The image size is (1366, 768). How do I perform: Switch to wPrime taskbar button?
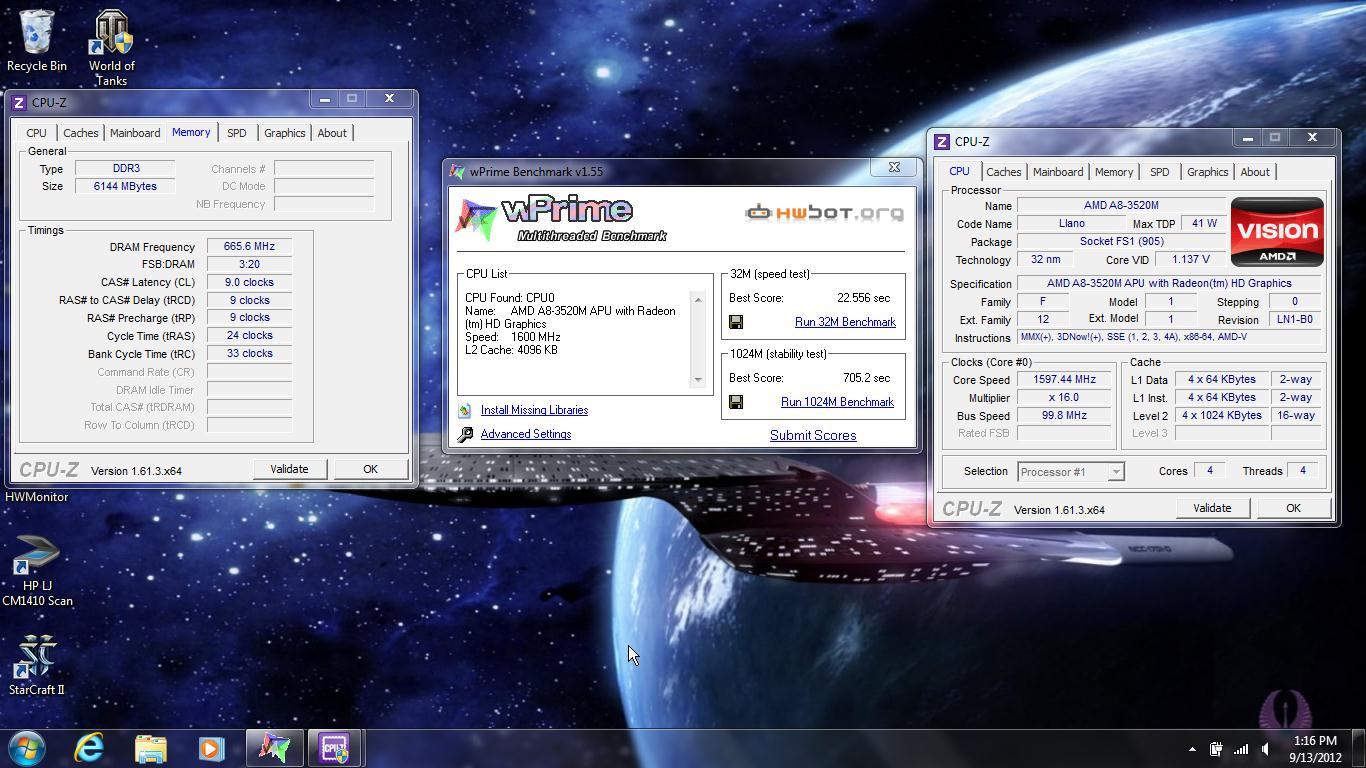pos(274,748)
